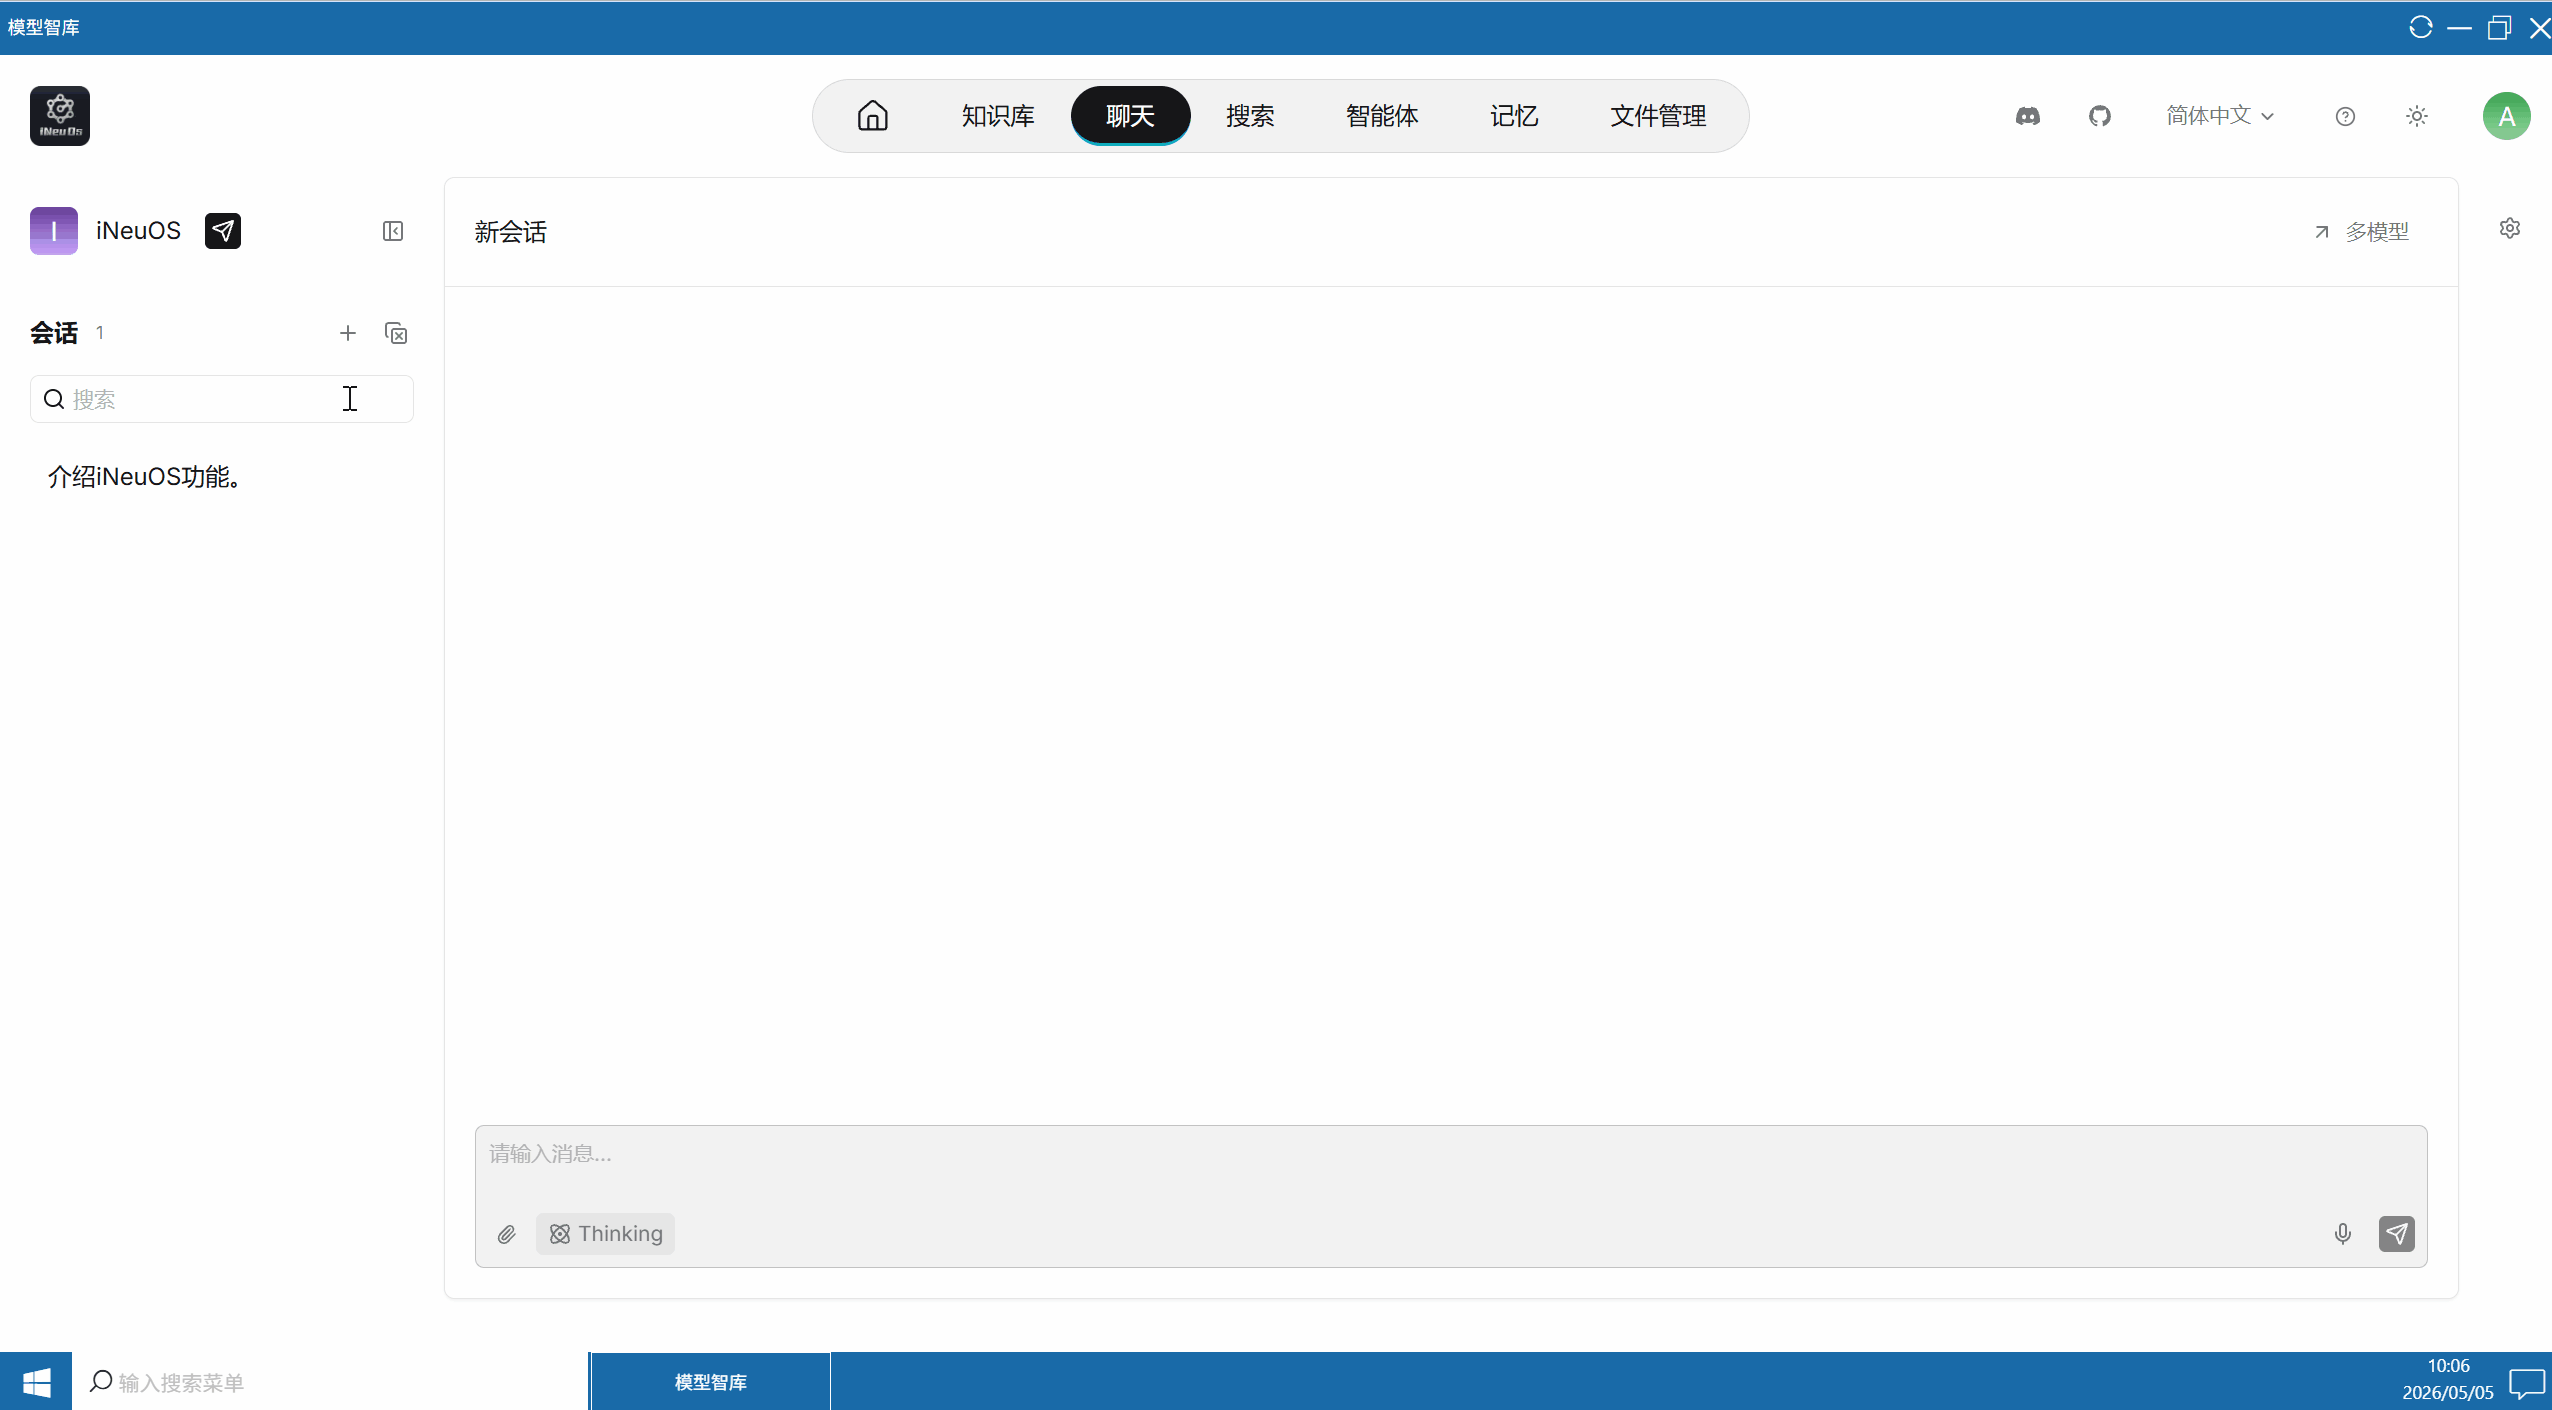The width and height of the screenshot is (2552, 1410).
Task: Open the taskbar notification center icon
Action: 2527,1382
